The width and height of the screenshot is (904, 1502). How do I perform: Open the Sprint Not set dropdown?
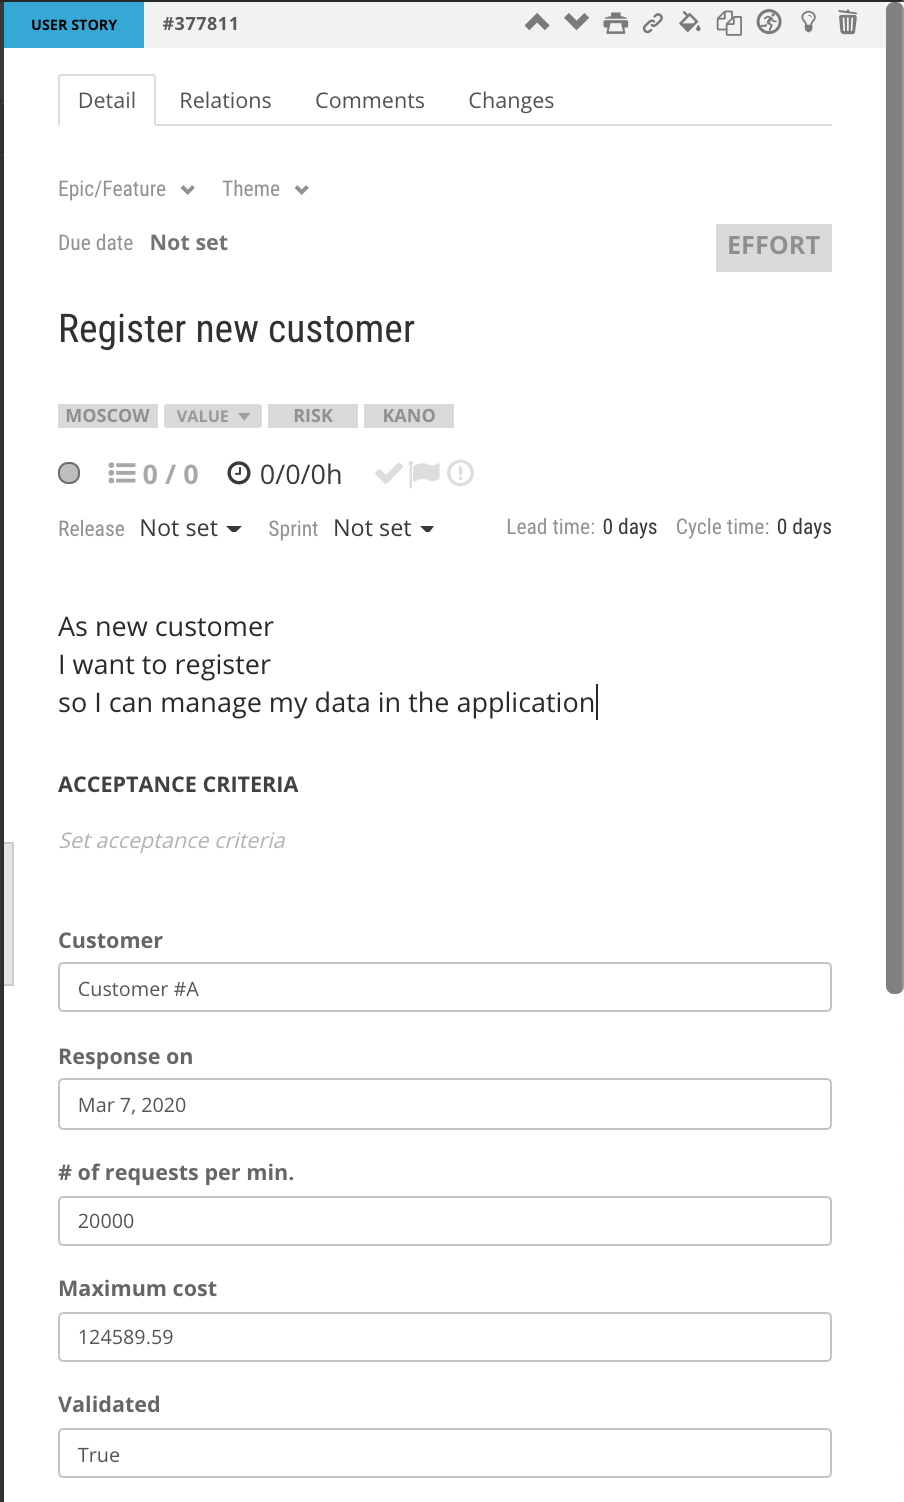pyautogui.click(x=384, y=528)
